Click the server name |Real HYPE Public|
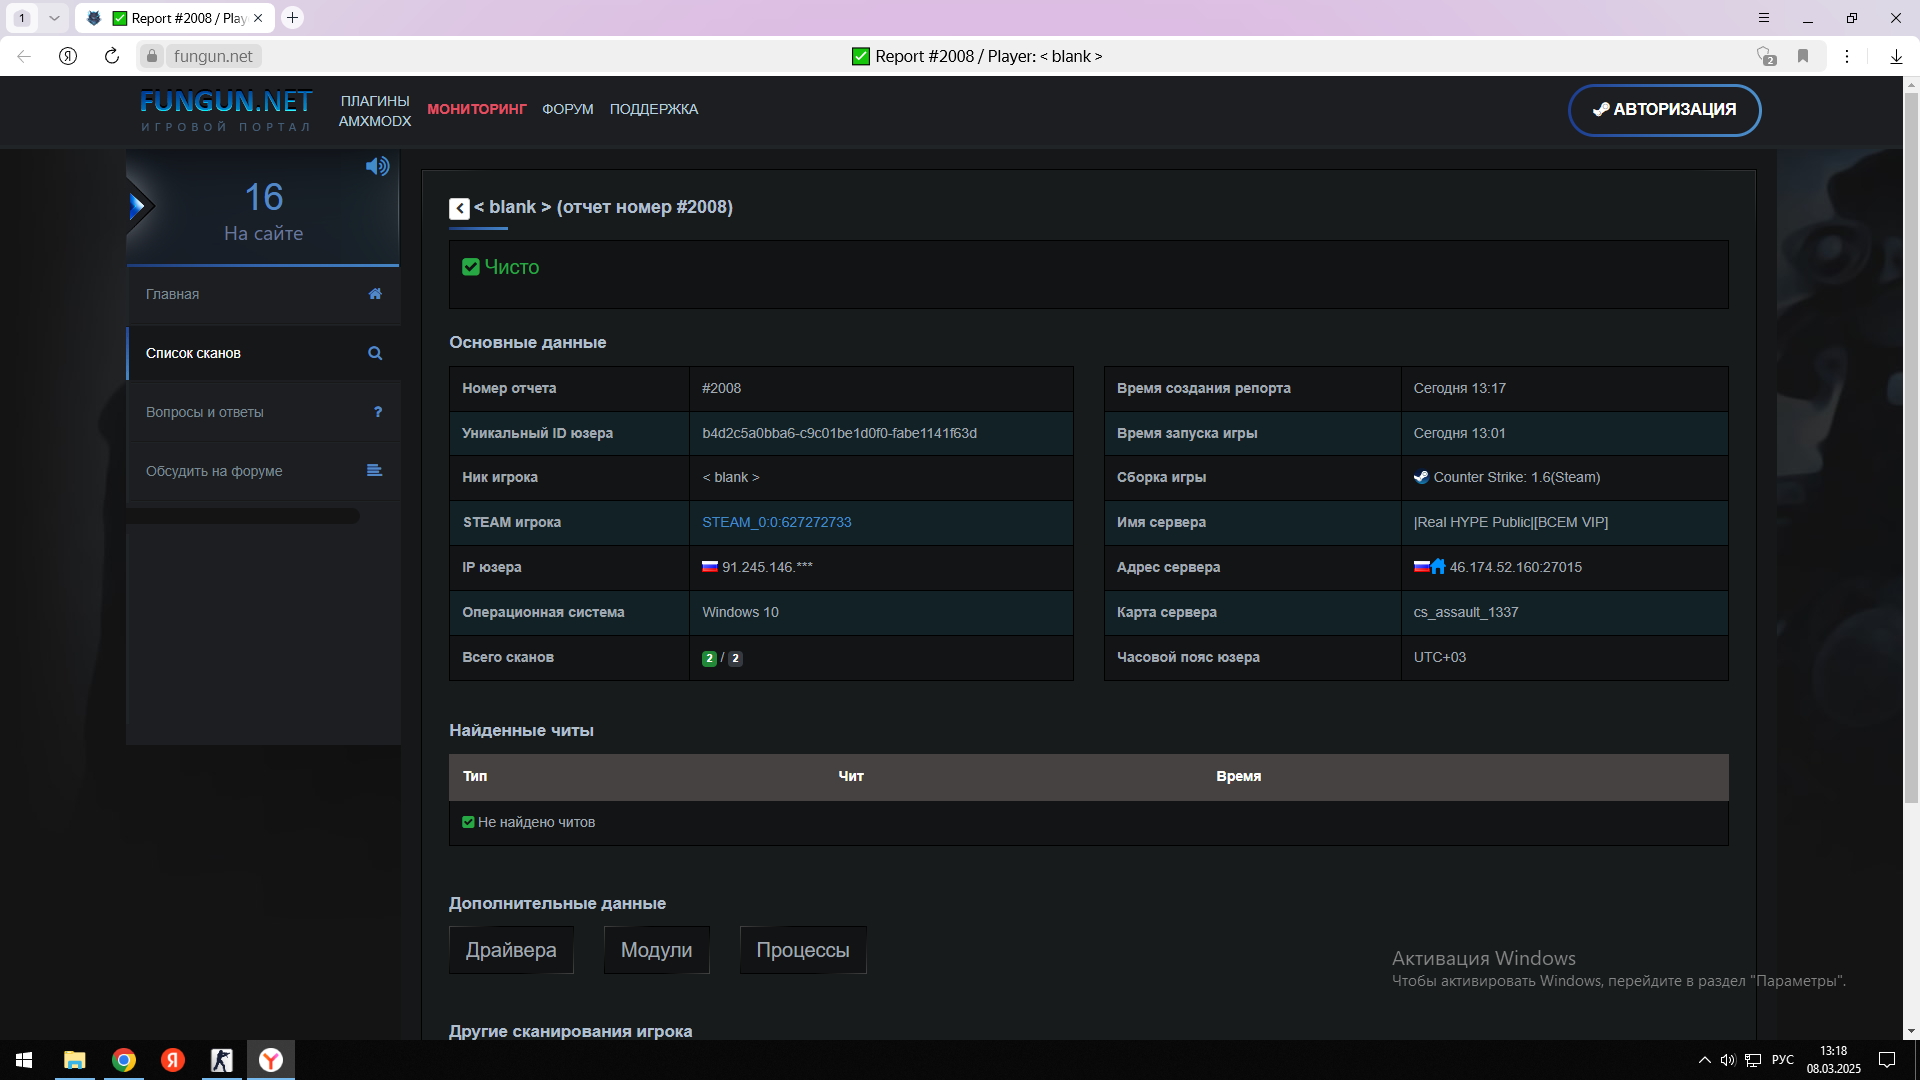Screen dimensions: 1920x1080 (x=1511, y=522)
